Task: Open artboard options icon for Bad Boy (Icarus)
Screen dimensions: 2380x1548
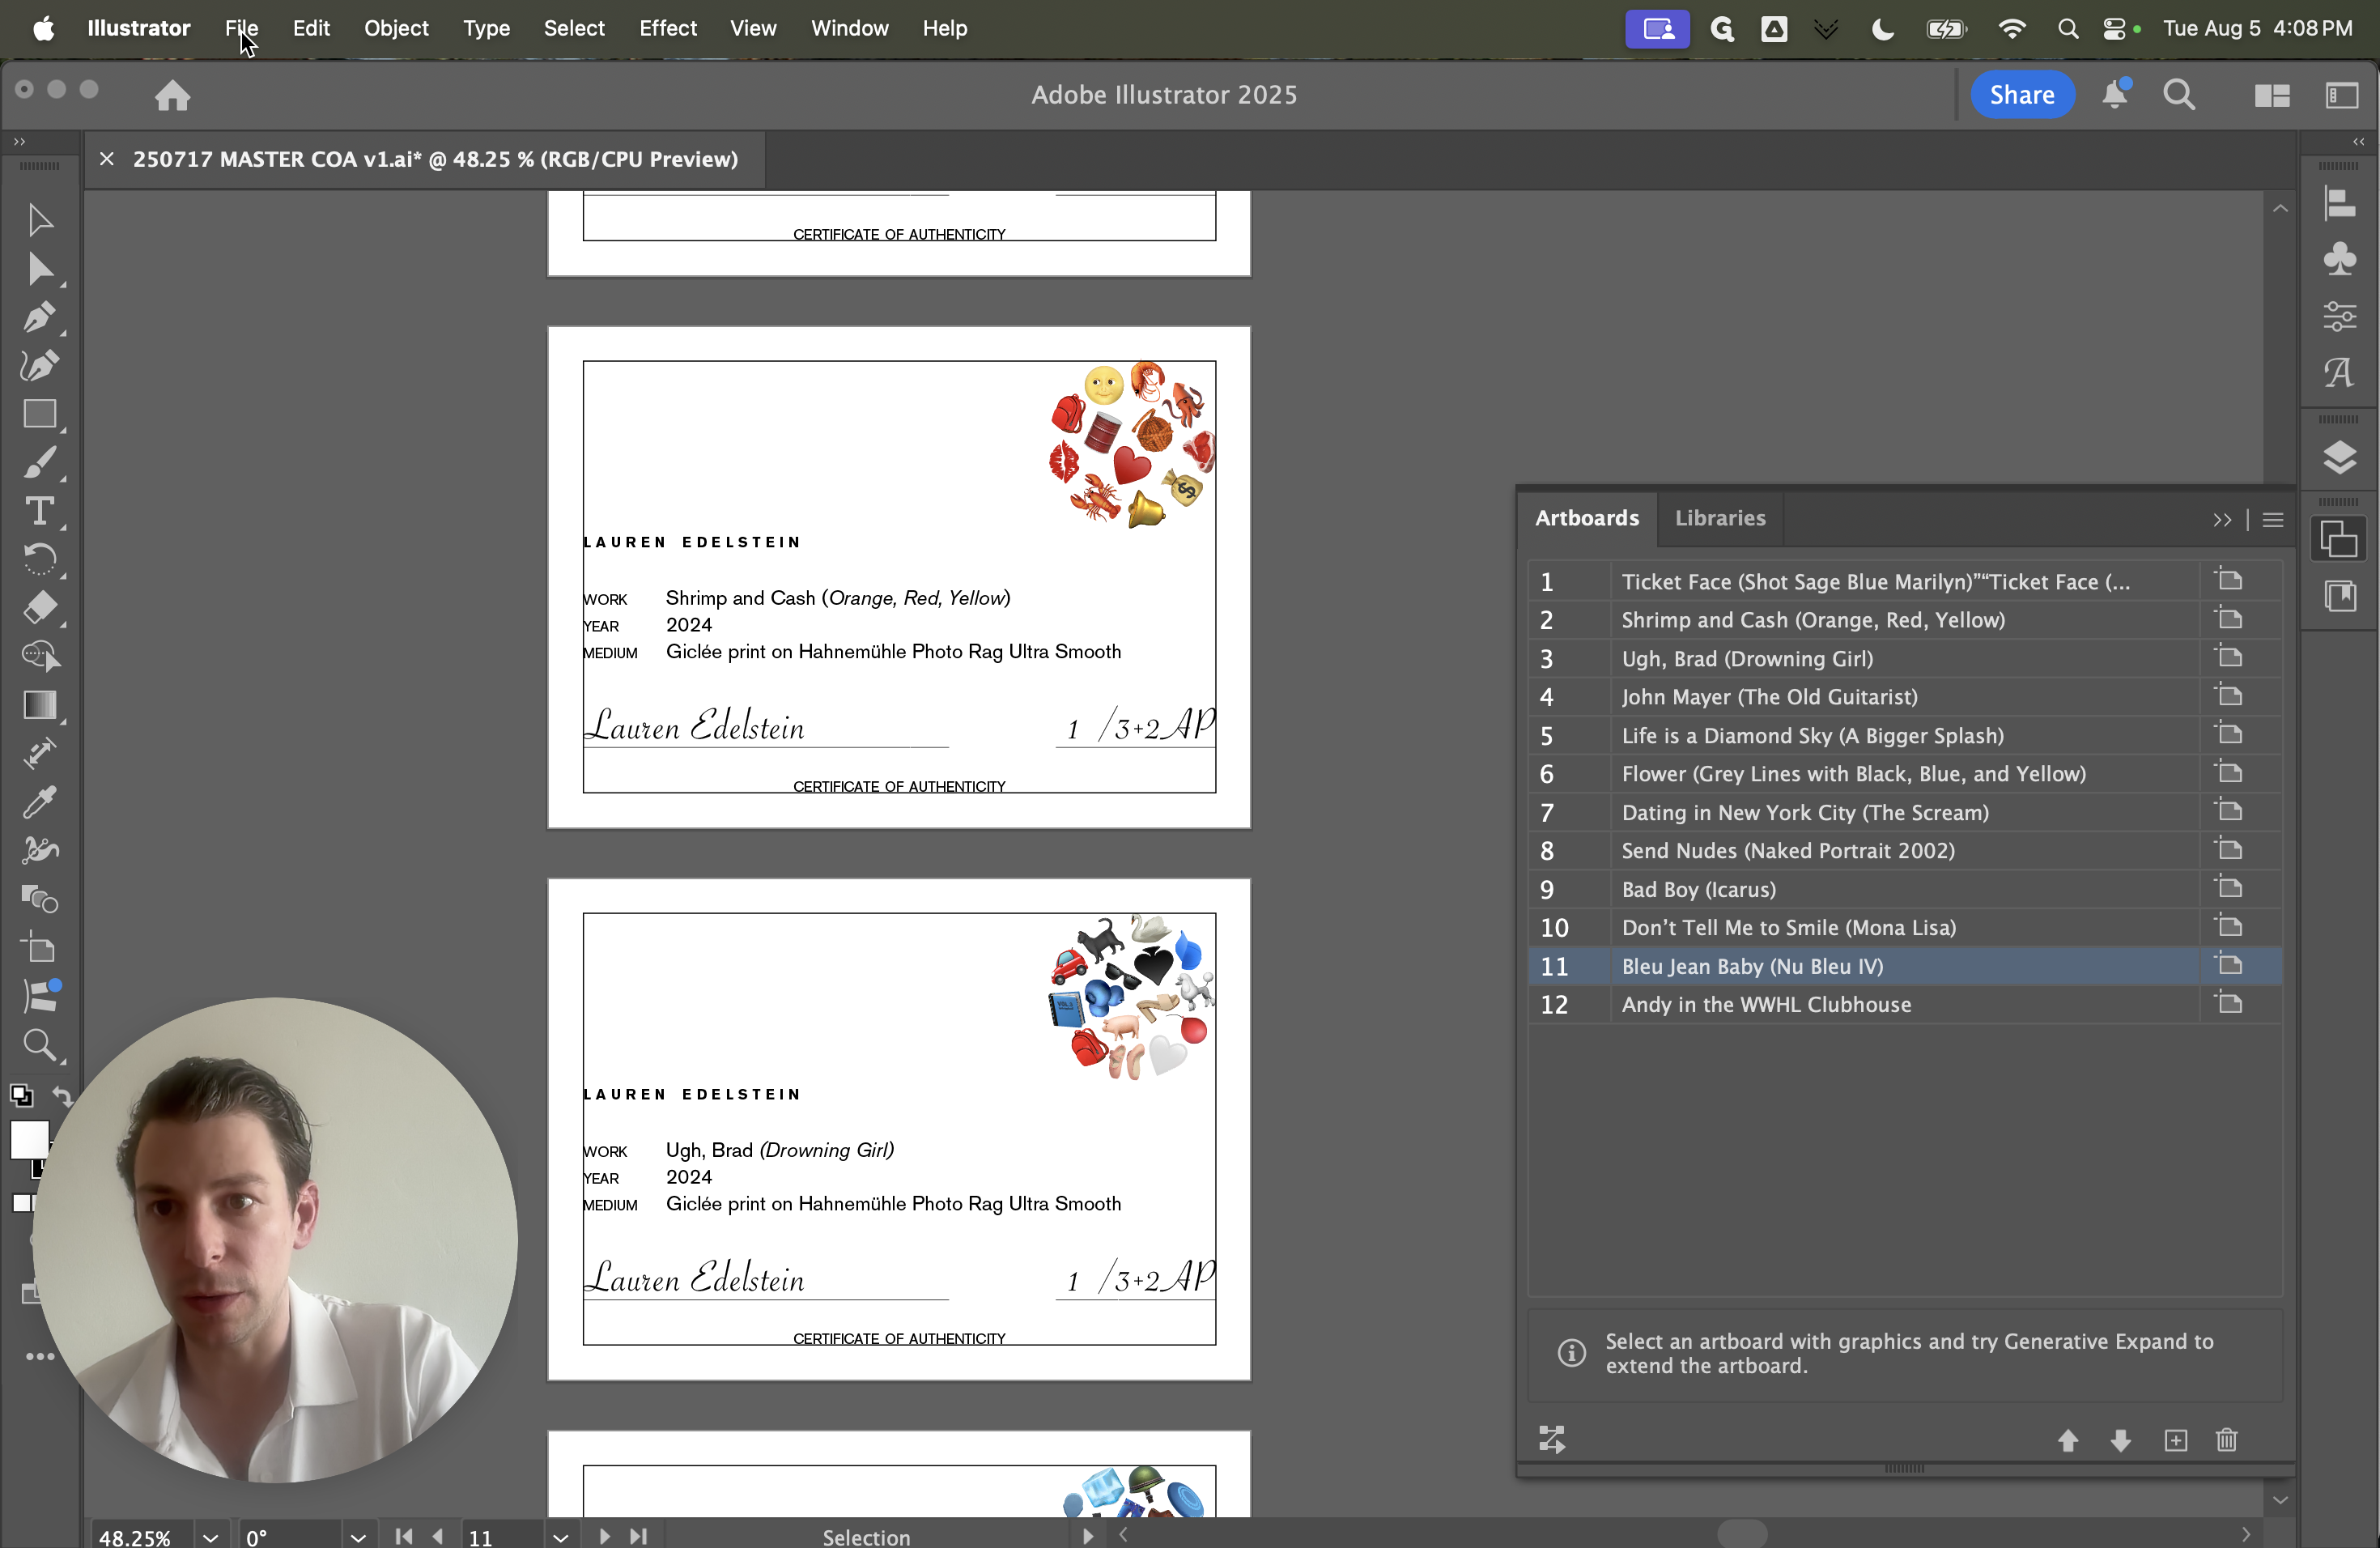Action: 2228,888
